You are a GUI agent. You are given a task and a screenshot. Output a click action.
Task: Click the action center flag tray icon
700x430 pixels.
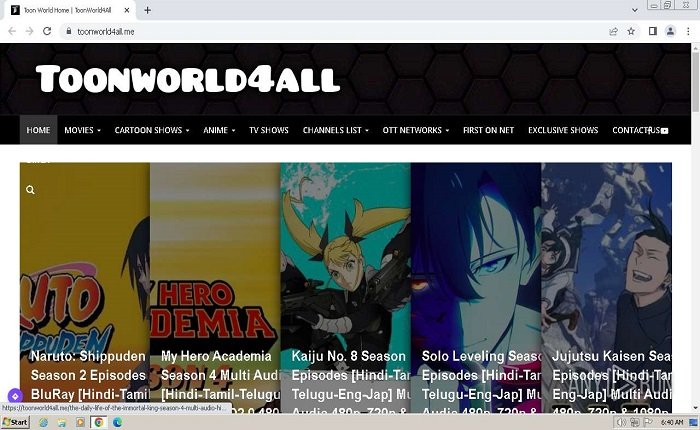click(x=648, y=422)
